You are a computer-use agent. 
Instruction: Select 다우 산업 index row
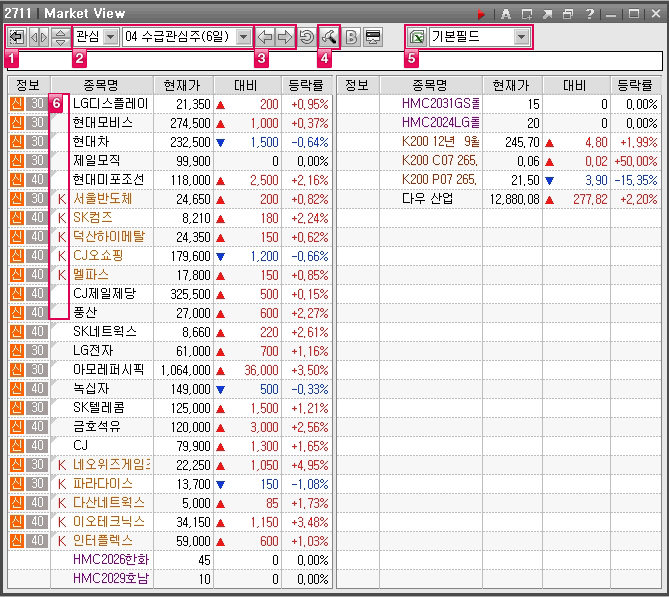pos(427,199)
